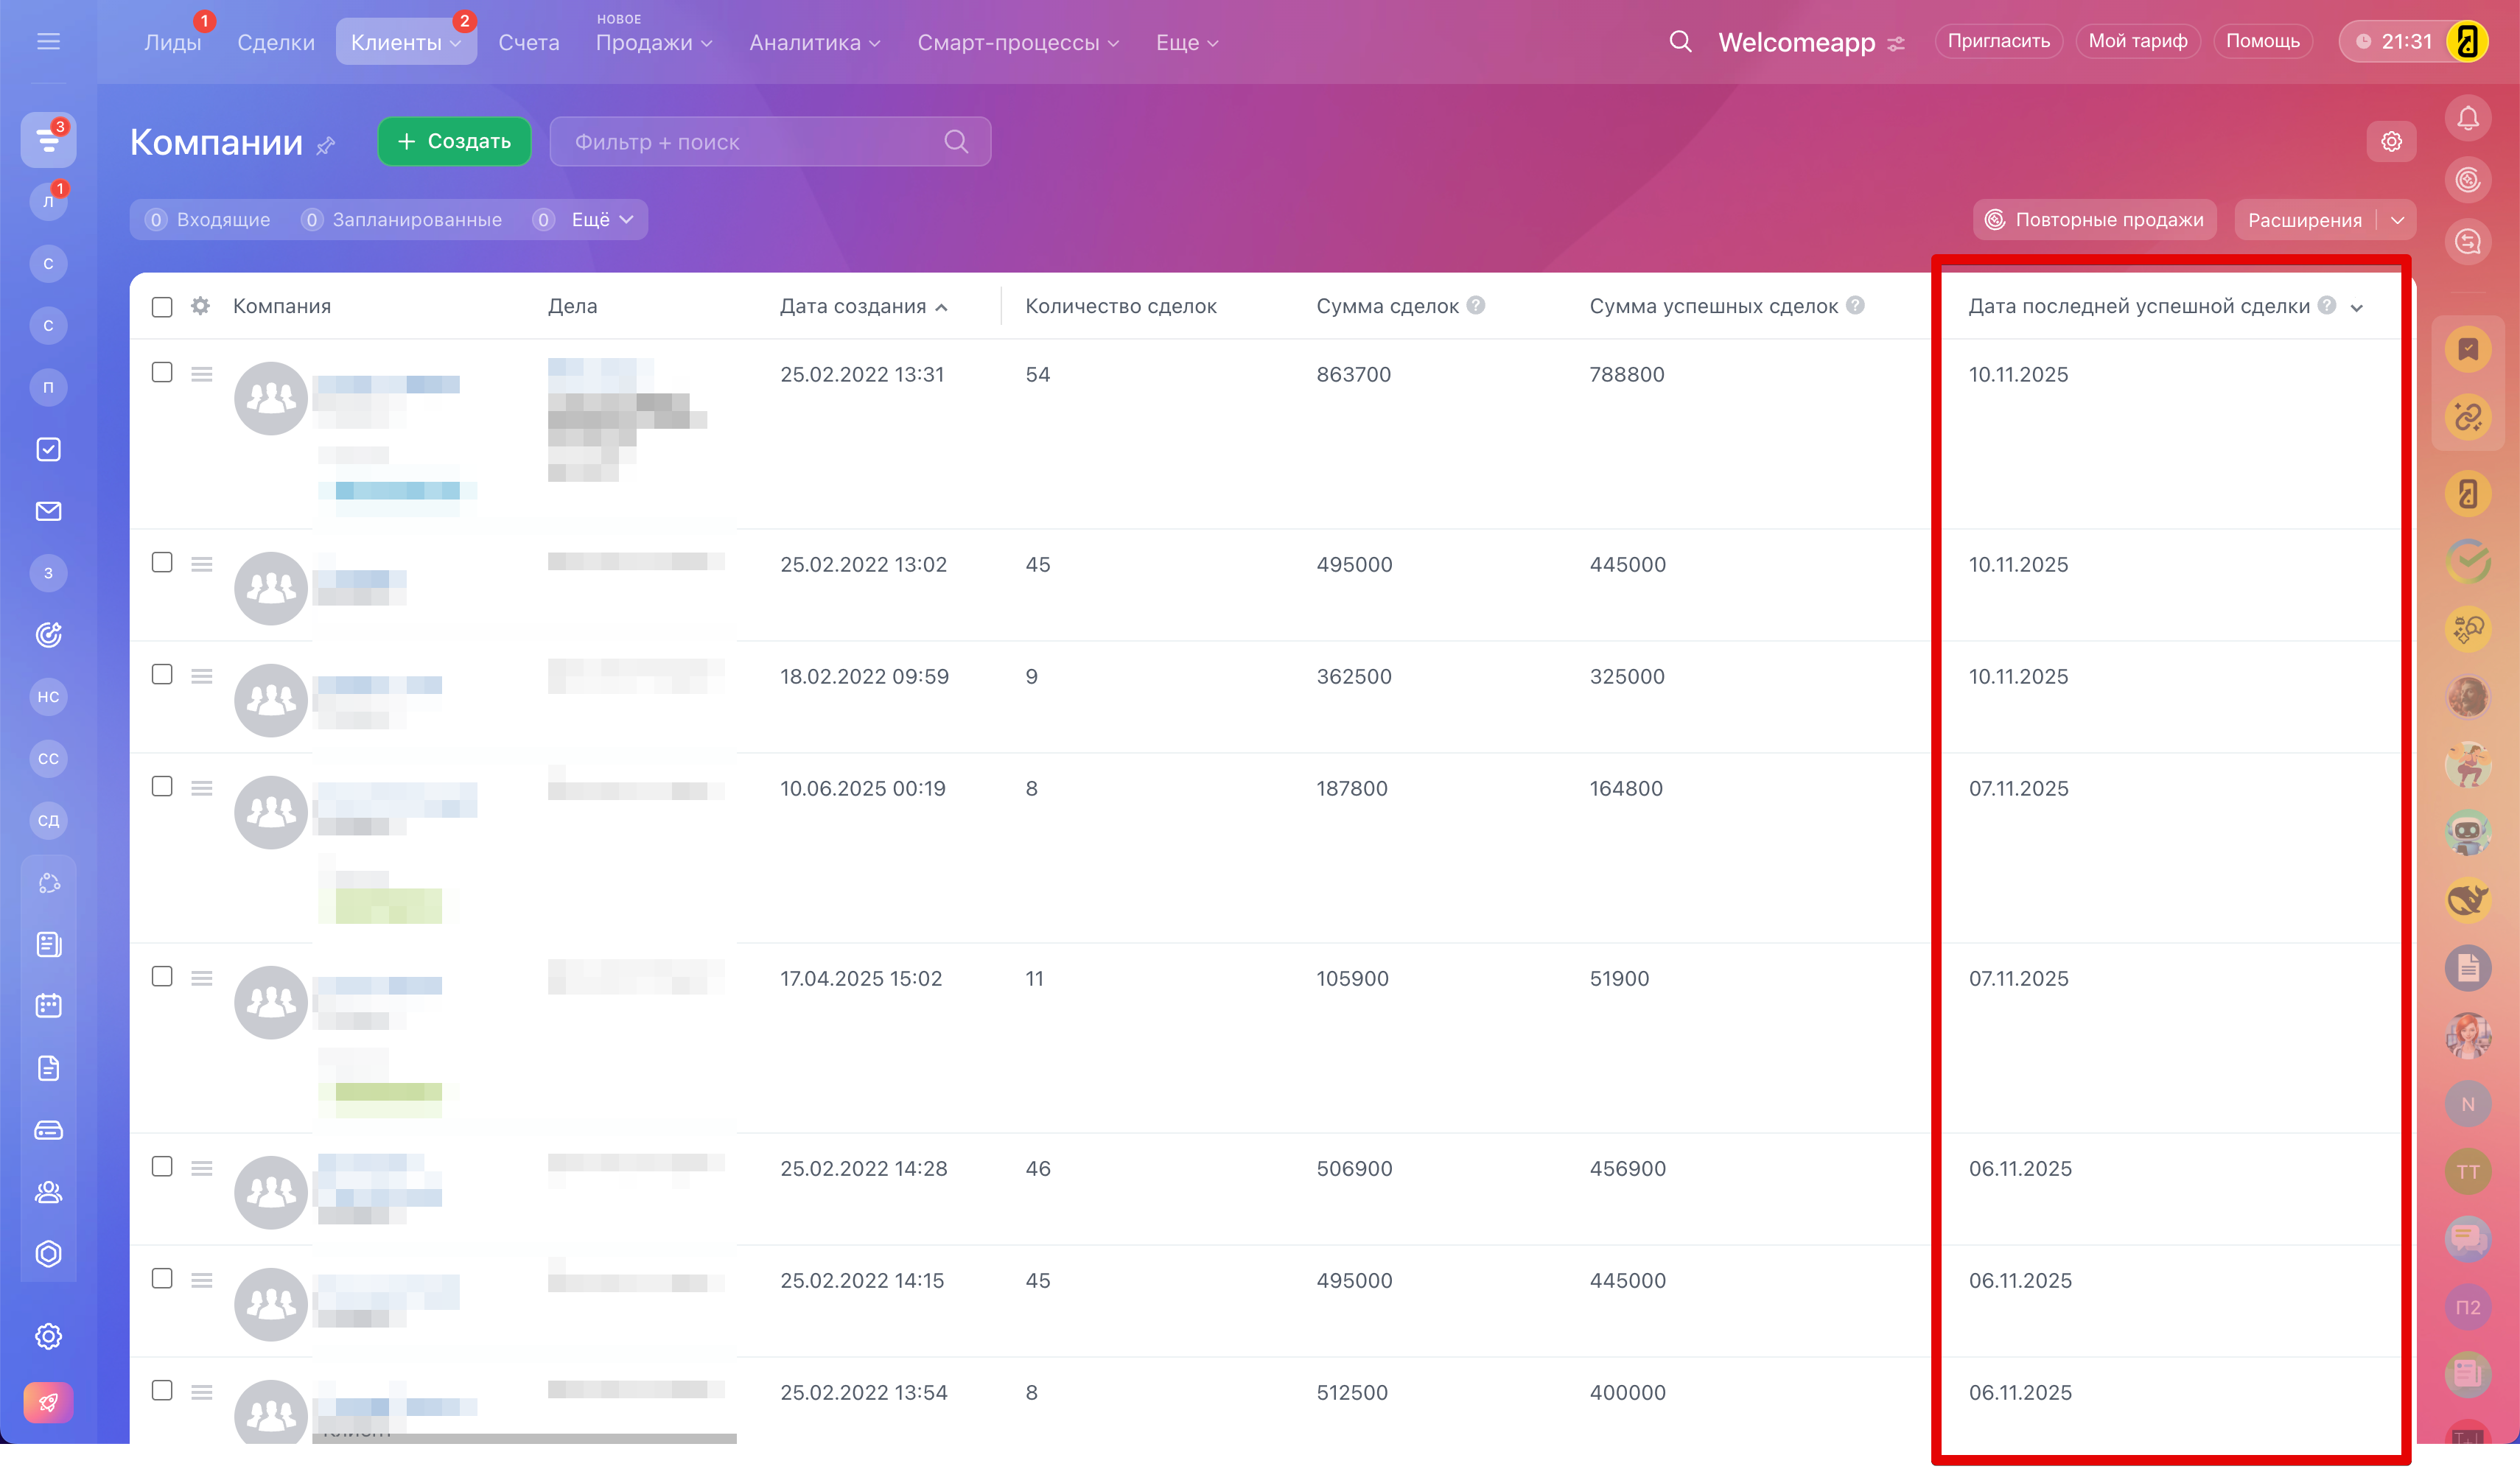The image size is (2520, 1469).
Task: Switch to the Сделки tab
Action: (x=276, y=43)
